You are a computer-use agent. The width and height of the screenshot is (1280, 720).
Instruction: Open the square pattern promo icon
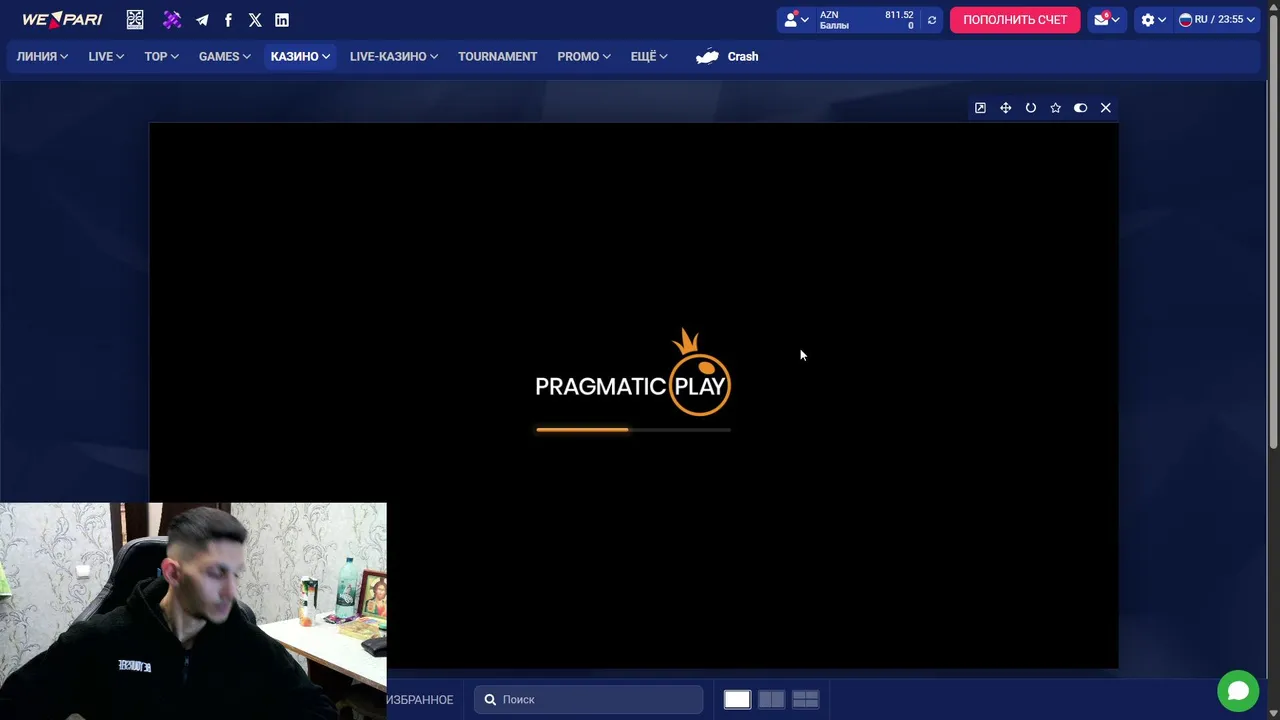coord(135,20)
